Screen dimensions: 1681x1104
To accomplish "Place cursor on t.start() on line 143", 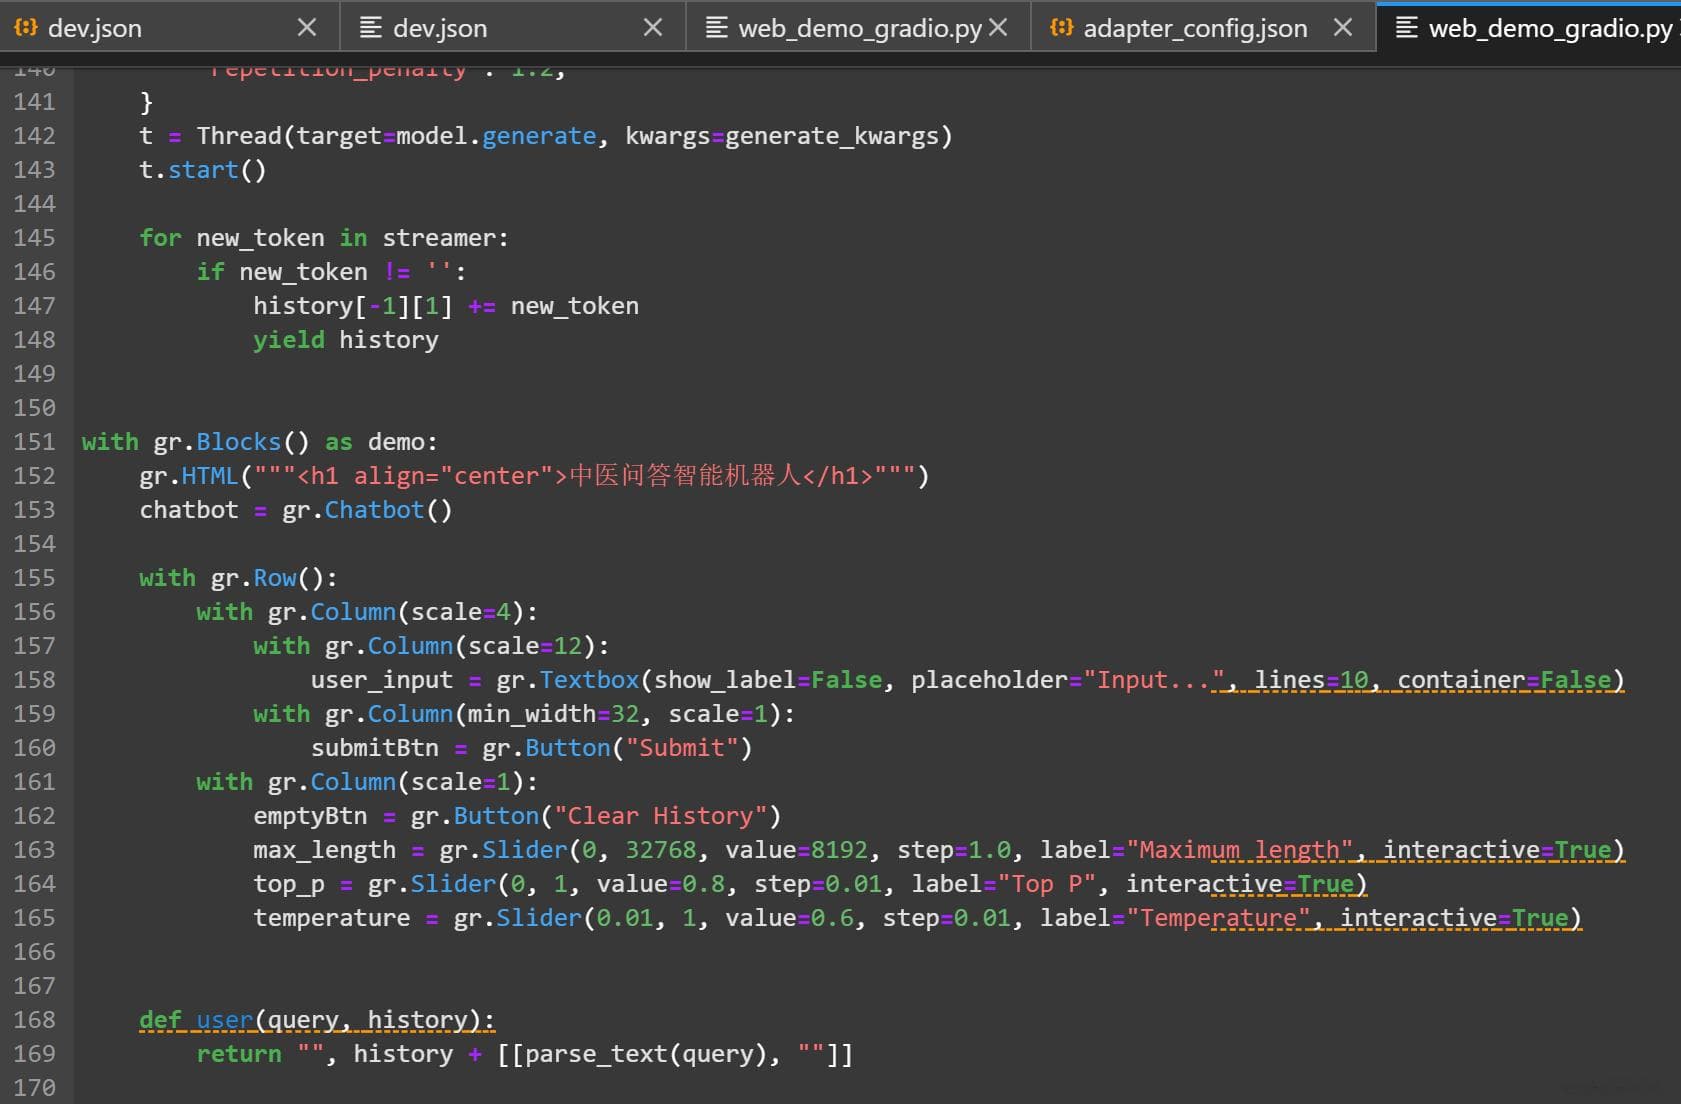I will tap(203, 170).
